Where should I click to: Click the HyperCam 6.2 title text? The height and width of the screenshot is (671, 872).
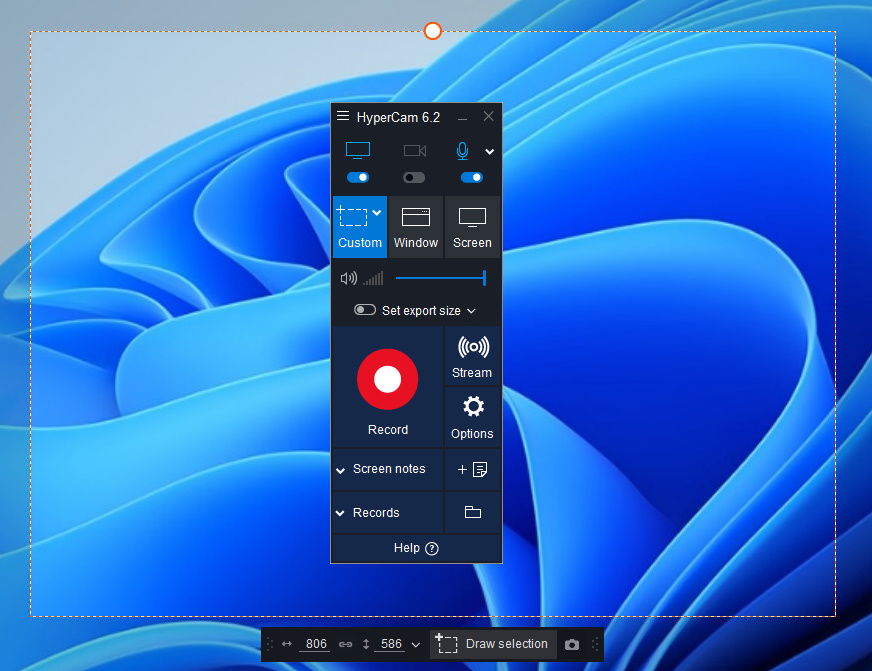pyautogui.click(x=398, y=117)
